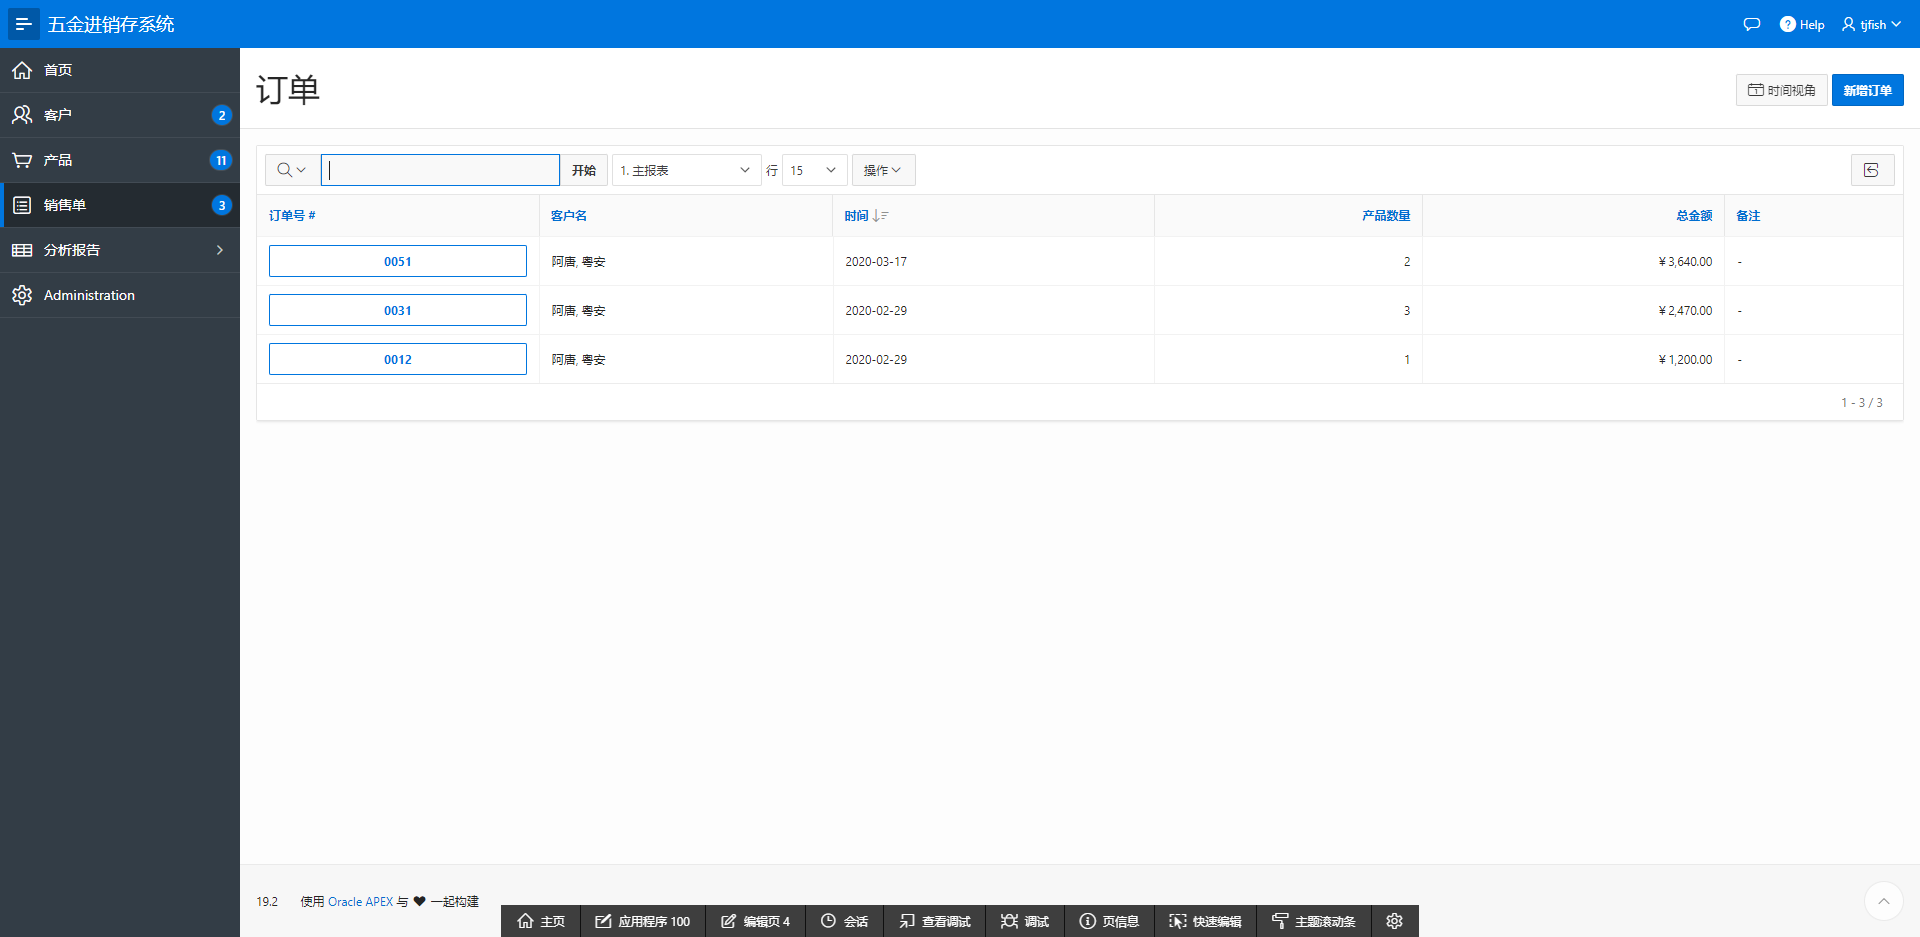
Task: Click the Administration gear icon
Action: pyautogui.click(x=22, y=295)
